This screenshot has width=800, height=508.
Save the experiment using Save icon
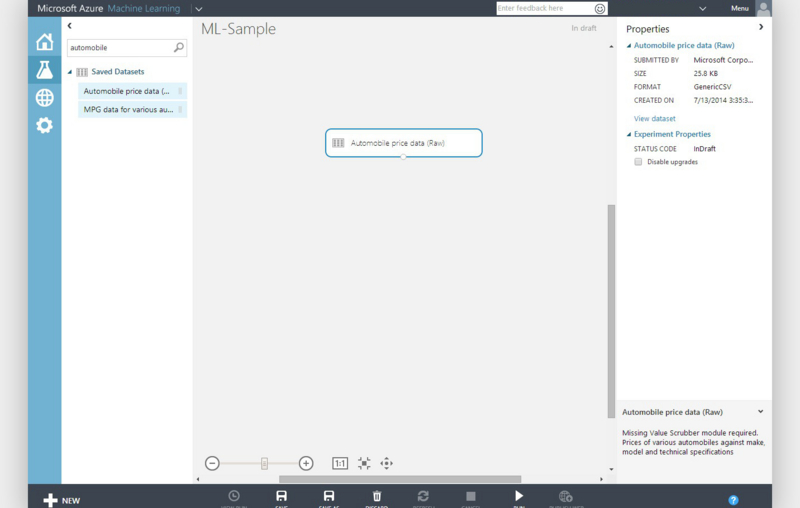[x=281, y=496]
